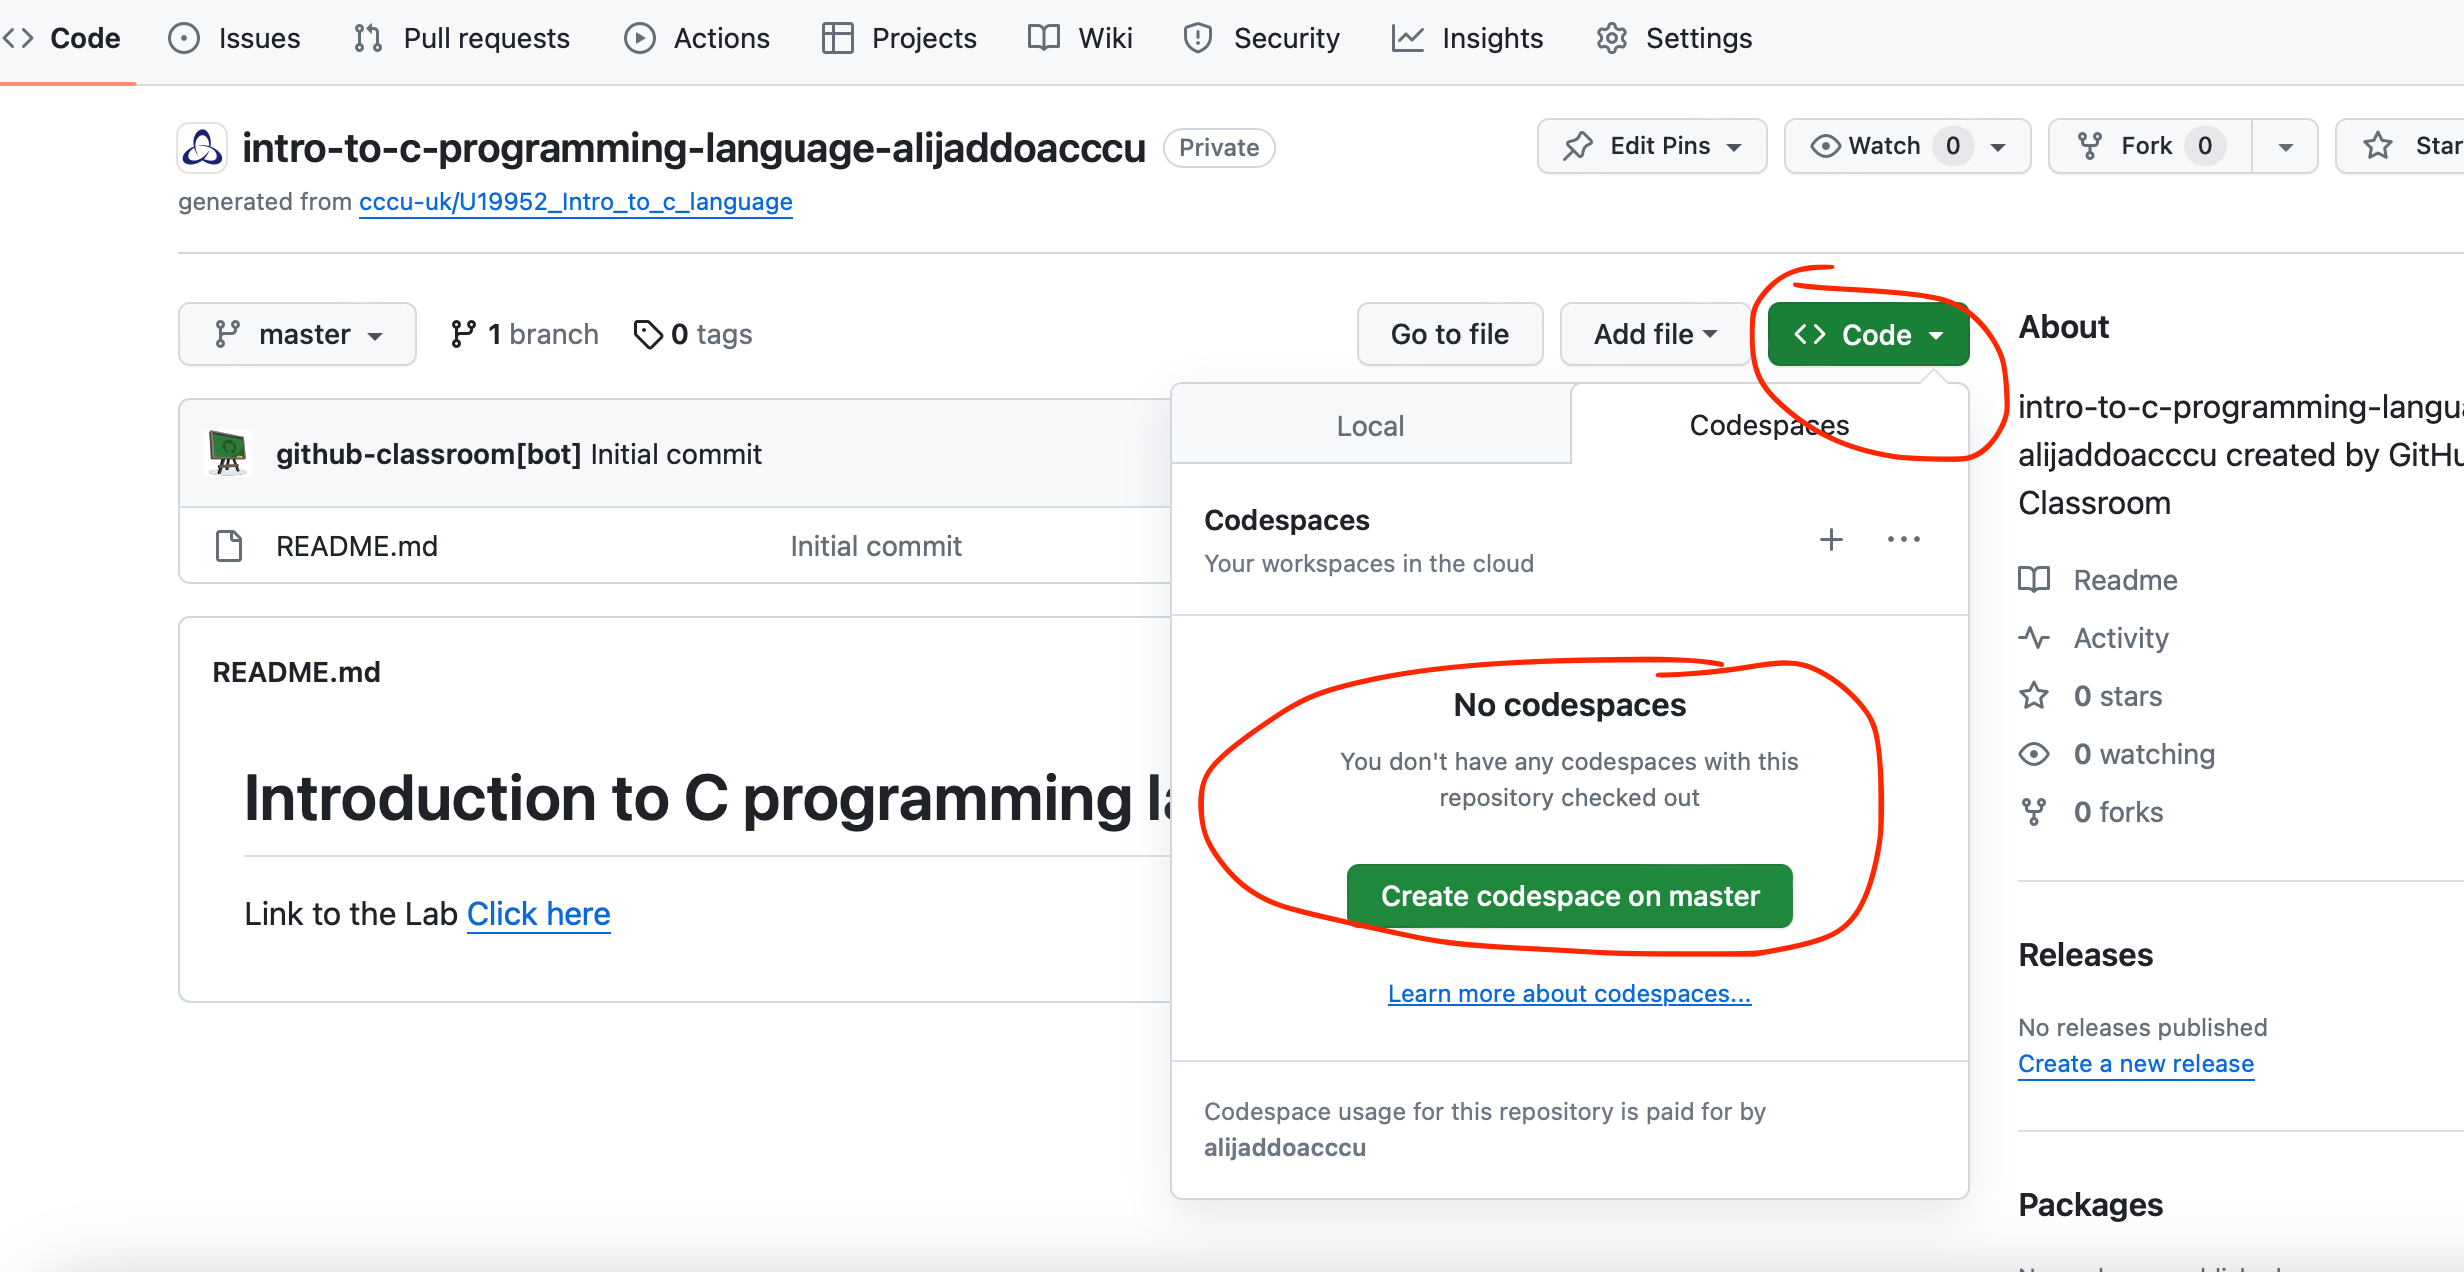Select the Code tab in repository navigation

point(62,38)
